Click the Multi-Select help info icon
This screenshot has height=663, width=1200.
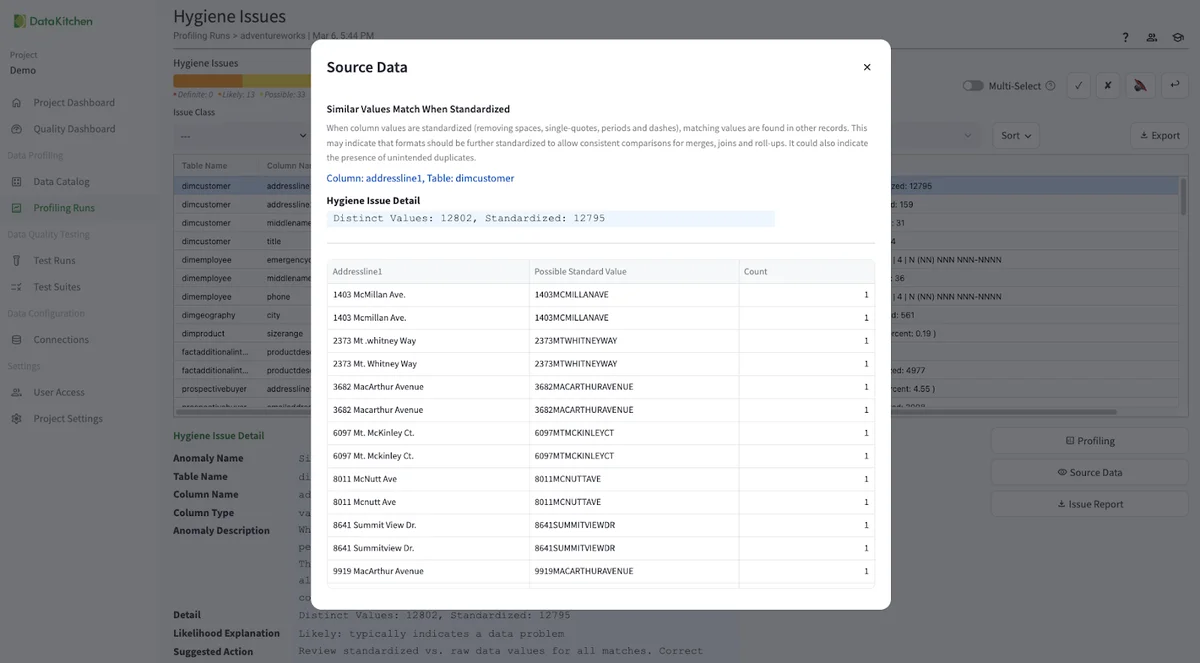click(x=1050, y=86)
